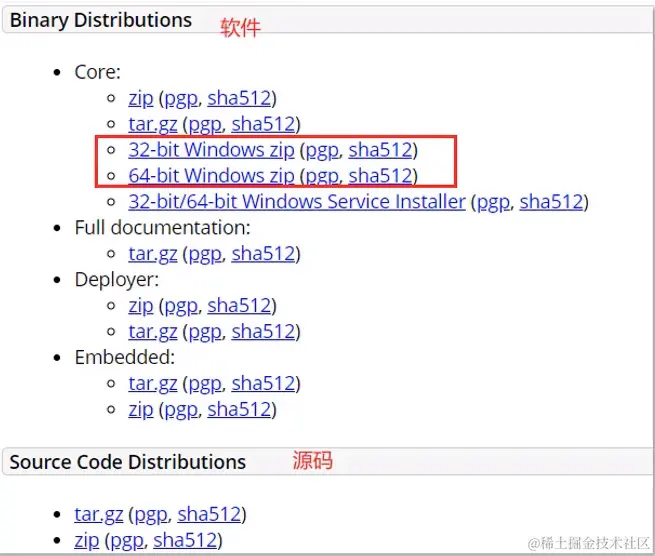Image resolution: width=655 pixels, height=556 pixels.
Task: Open sha512 for 64-bit Windows zip
Action: 381,176
